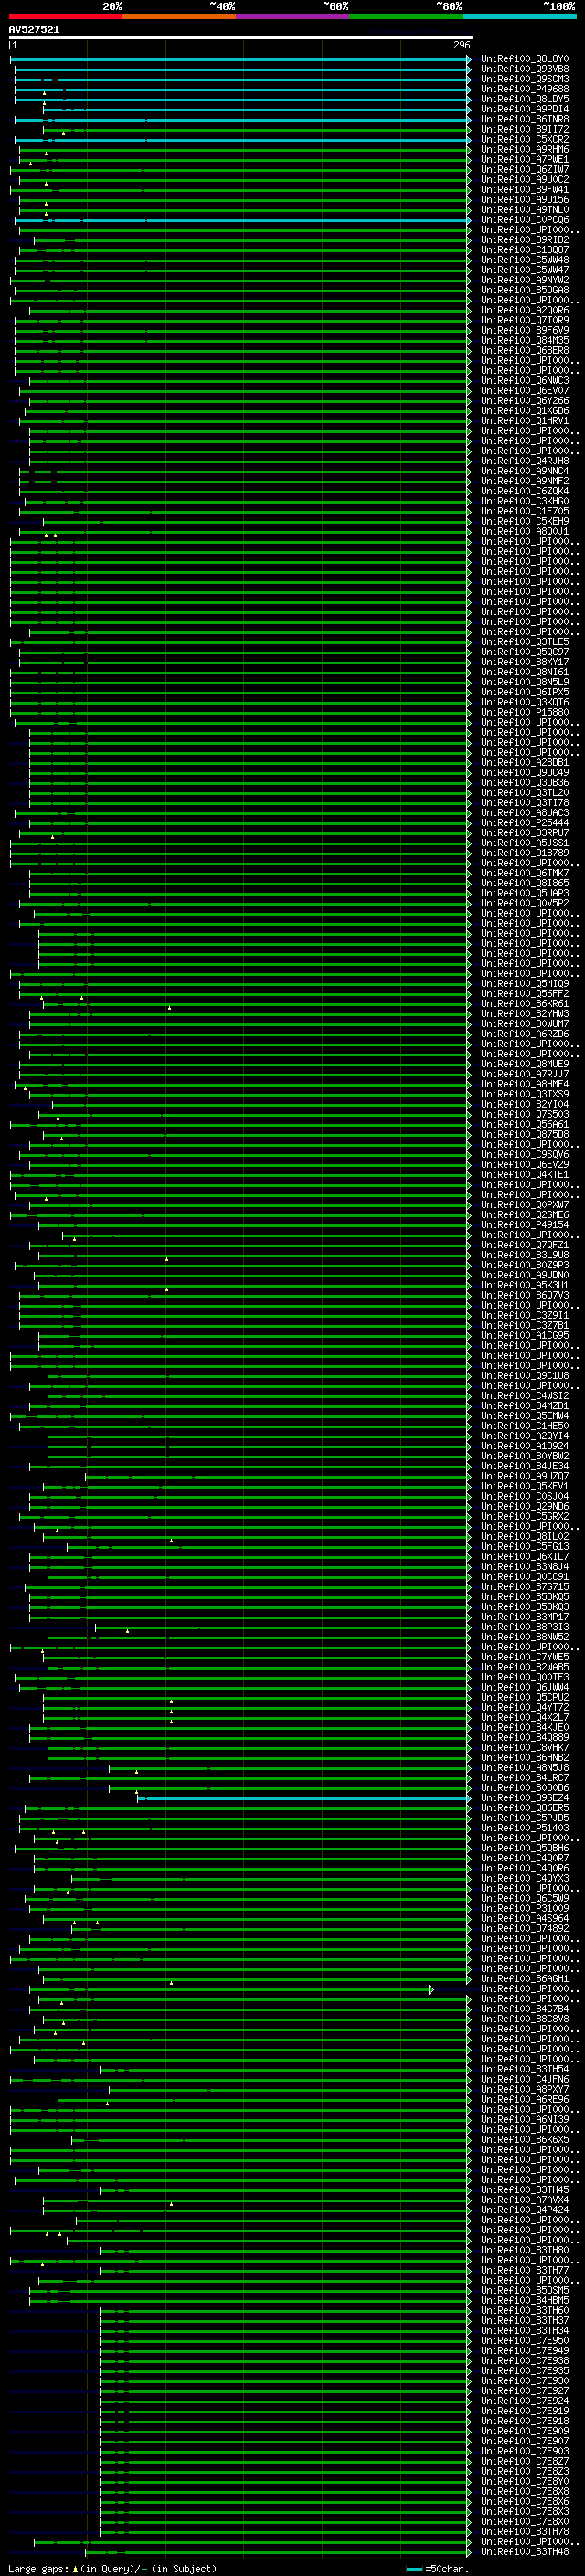The width and height of the screenshot is (585, 2576).
Task: Select the UniRef100_Q93VB8 entry
Action: click(x=524, y=69)
